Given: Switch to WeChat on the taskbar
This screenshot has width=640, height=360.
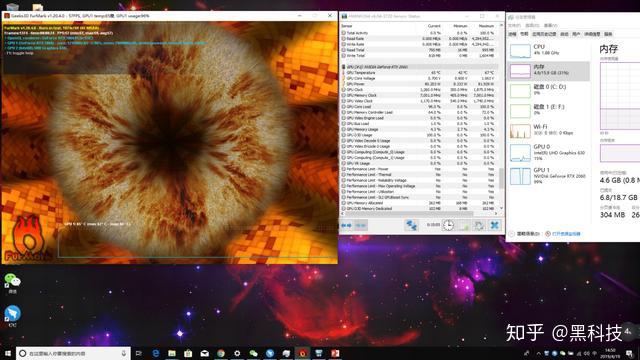Looking at the screenshot, I should click(x=253, y=353).
